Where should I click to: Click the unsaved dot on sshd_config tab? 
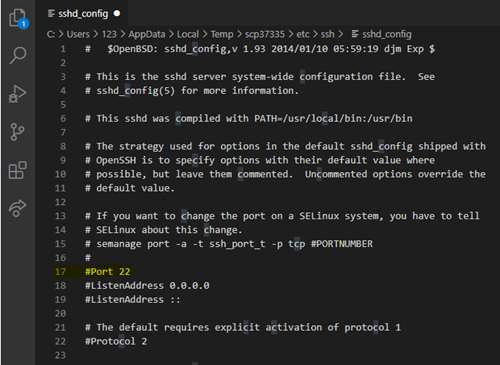[117, 13]
